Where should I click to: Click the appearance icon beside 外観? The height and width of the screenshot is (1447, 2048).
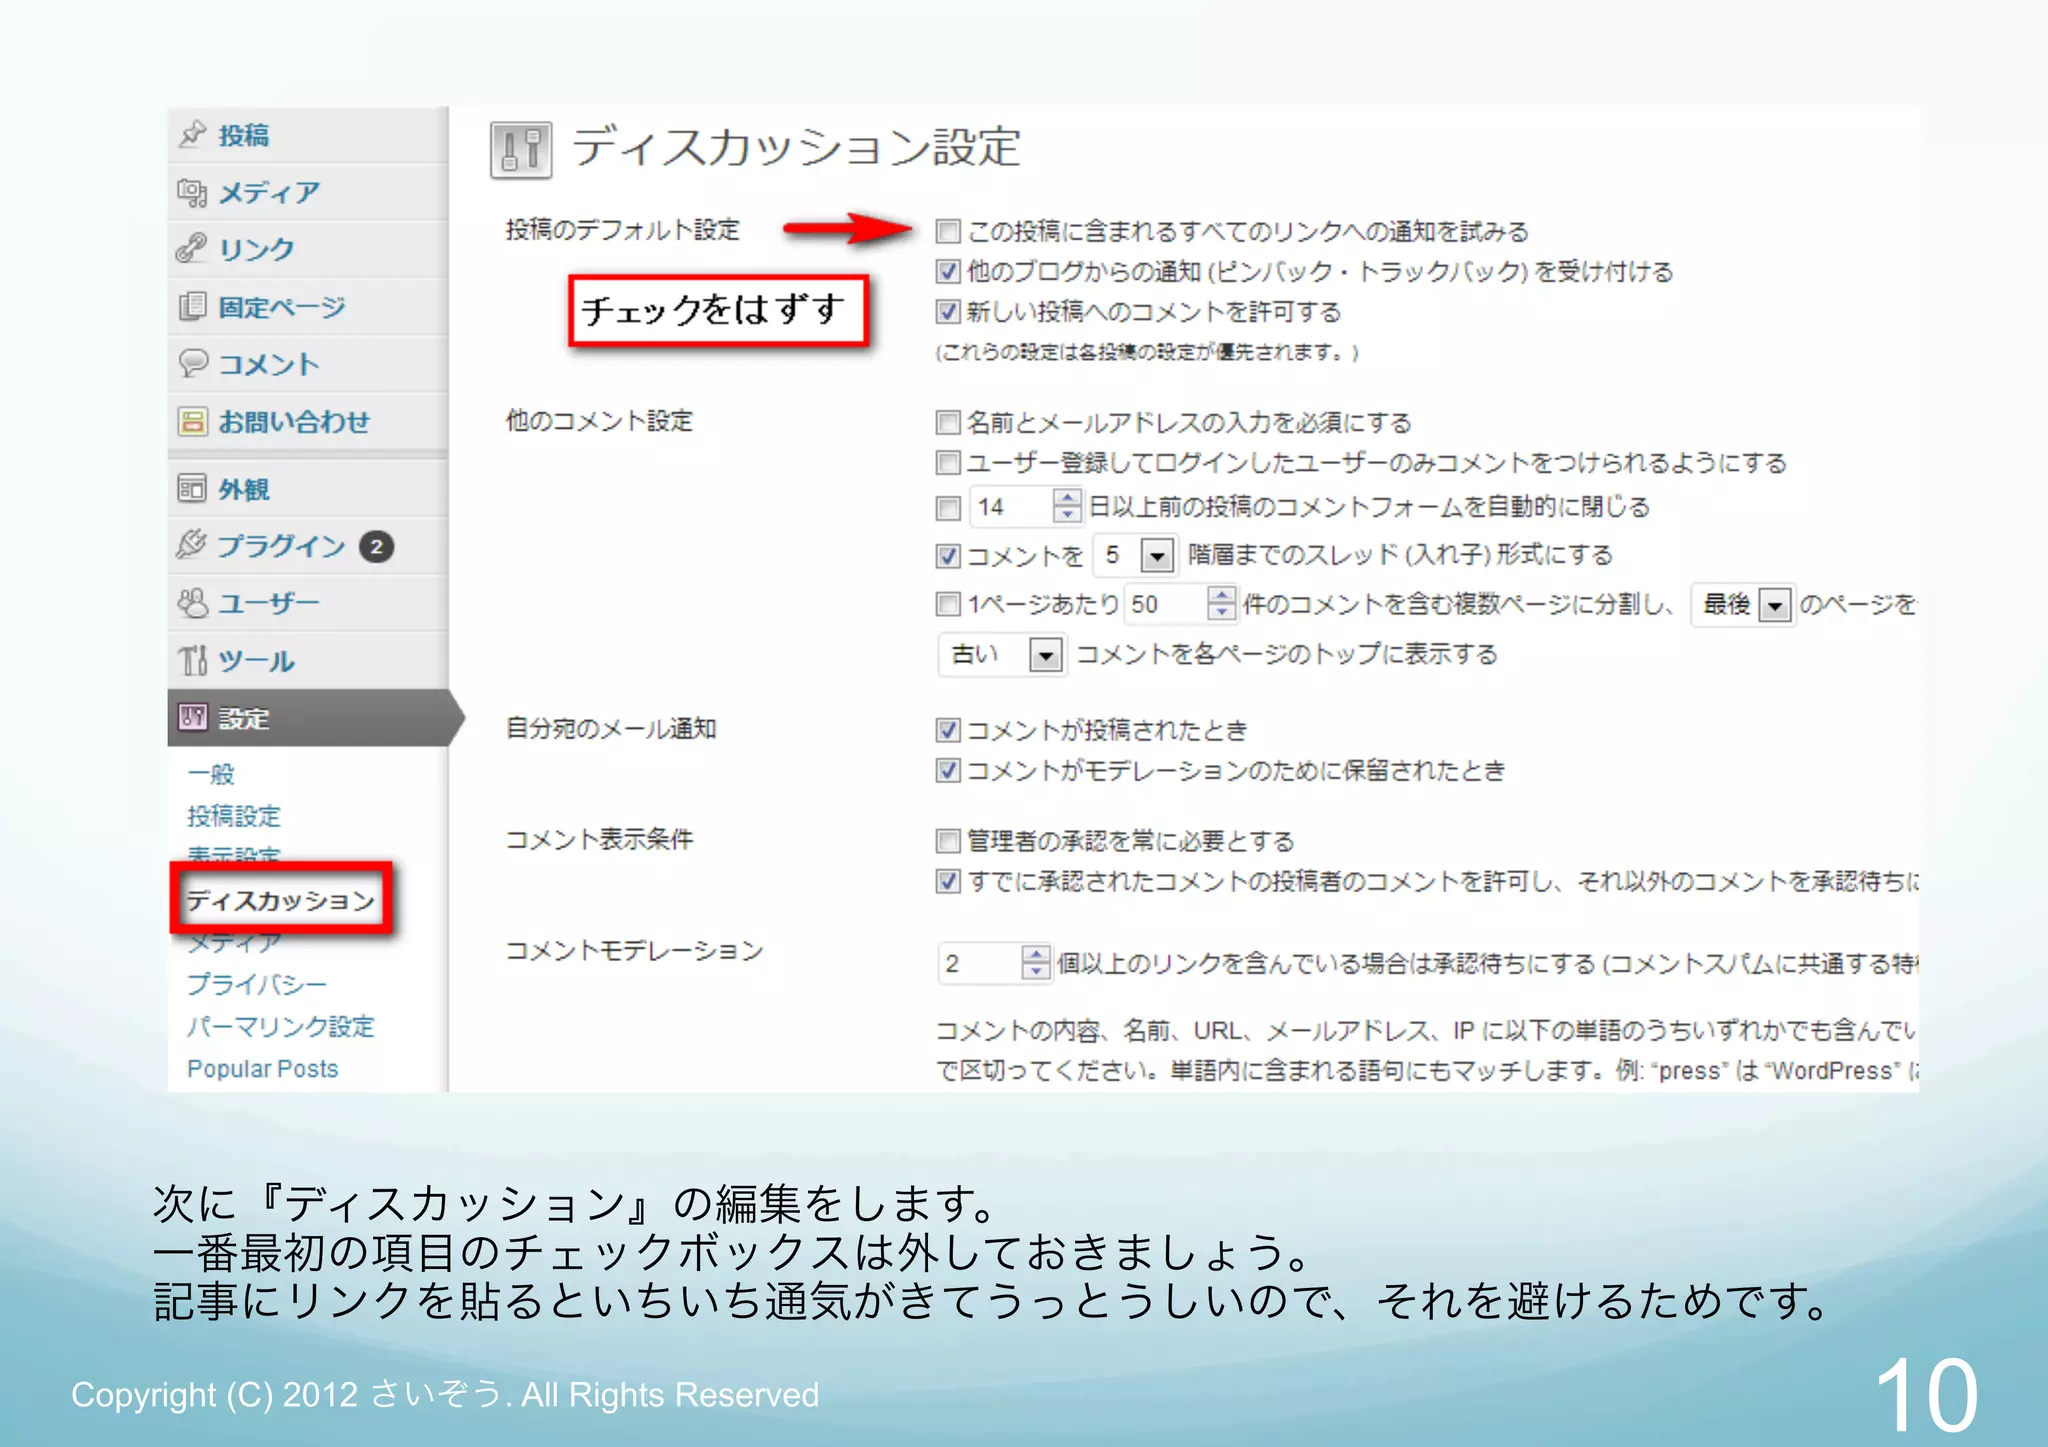tap(192, 489)
